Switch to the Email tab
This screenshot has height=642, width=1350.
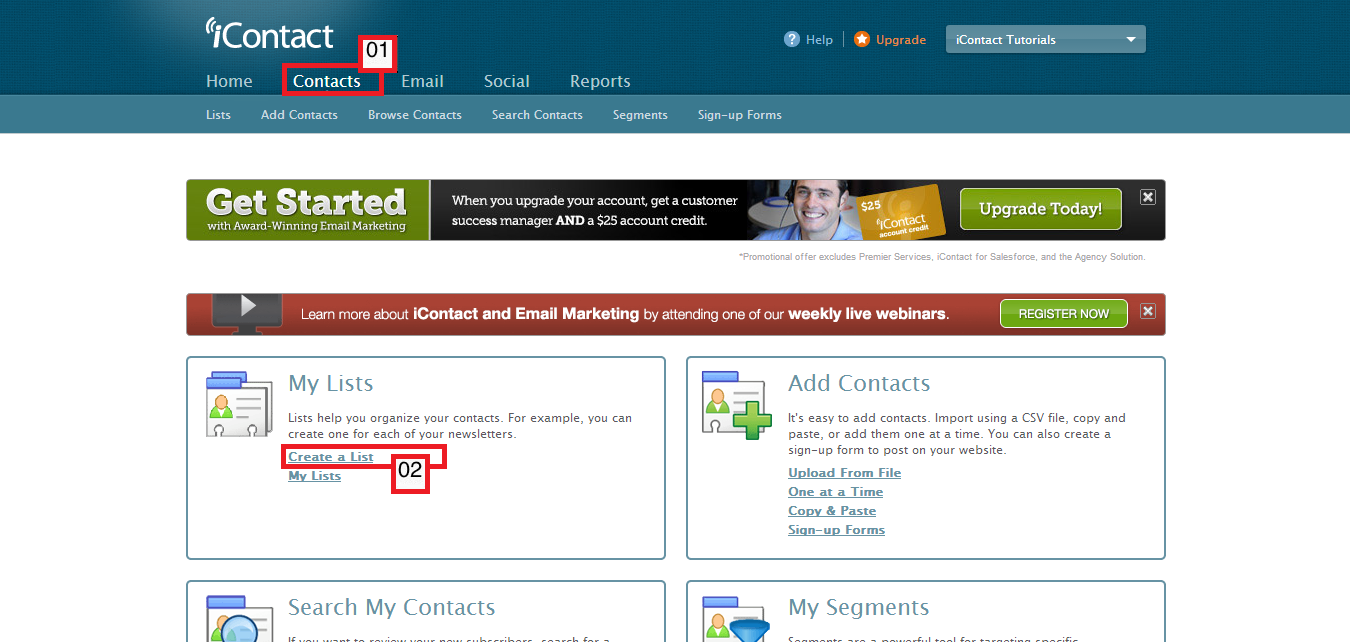(422, 81)
